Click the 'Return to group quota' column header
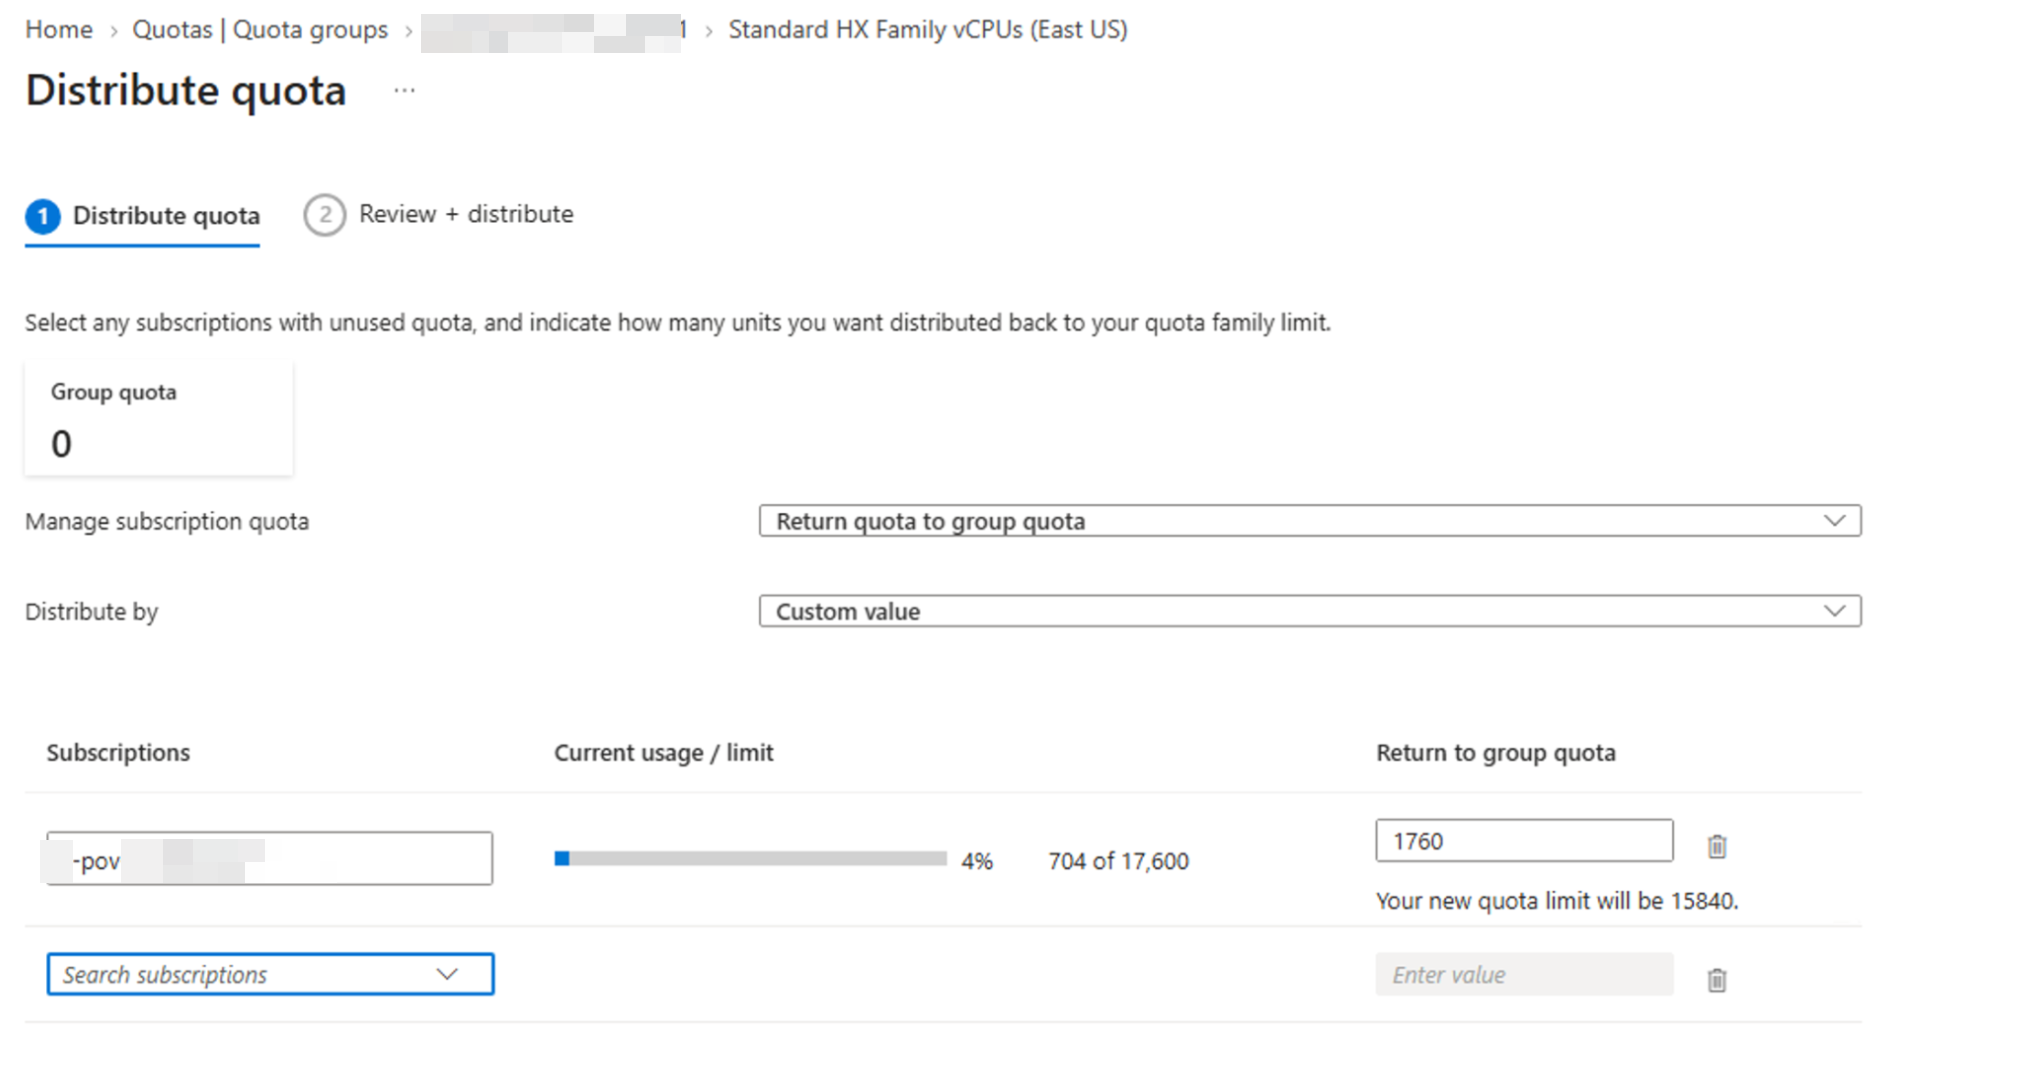The image size is (2018, 1066). tap(1495, 753)
